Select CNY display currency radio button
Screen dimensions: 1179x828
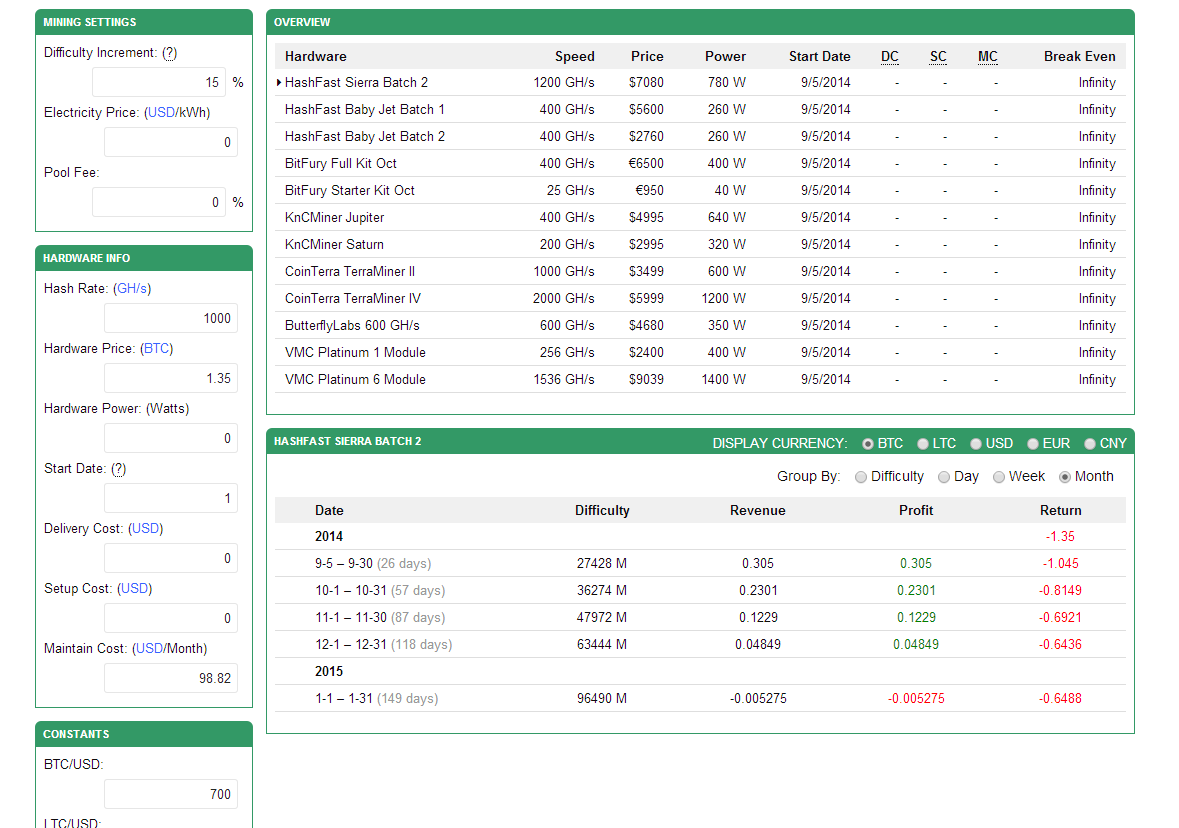[1090, 444]
